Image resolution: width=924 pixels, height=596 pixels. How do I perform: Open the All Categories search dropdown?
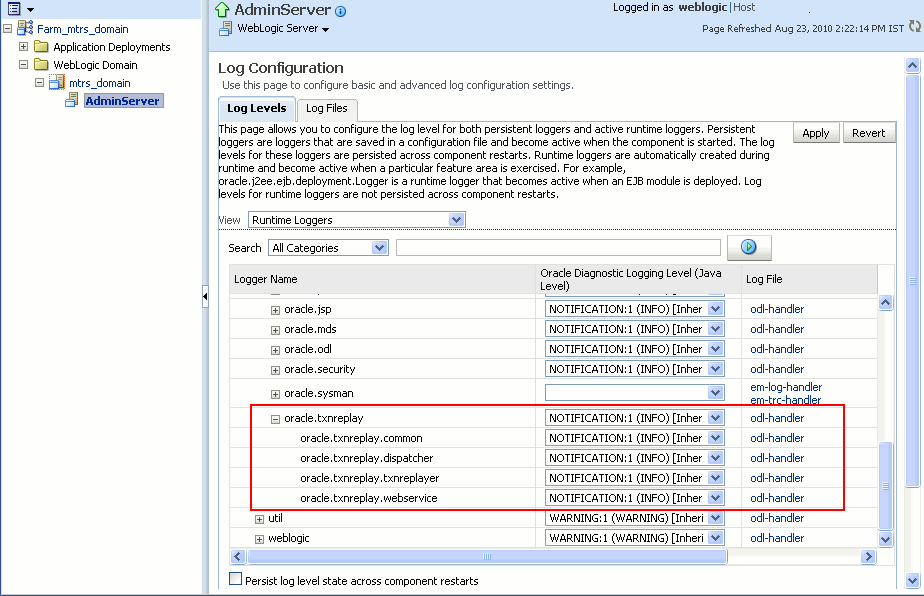click(x=328, y=248)
